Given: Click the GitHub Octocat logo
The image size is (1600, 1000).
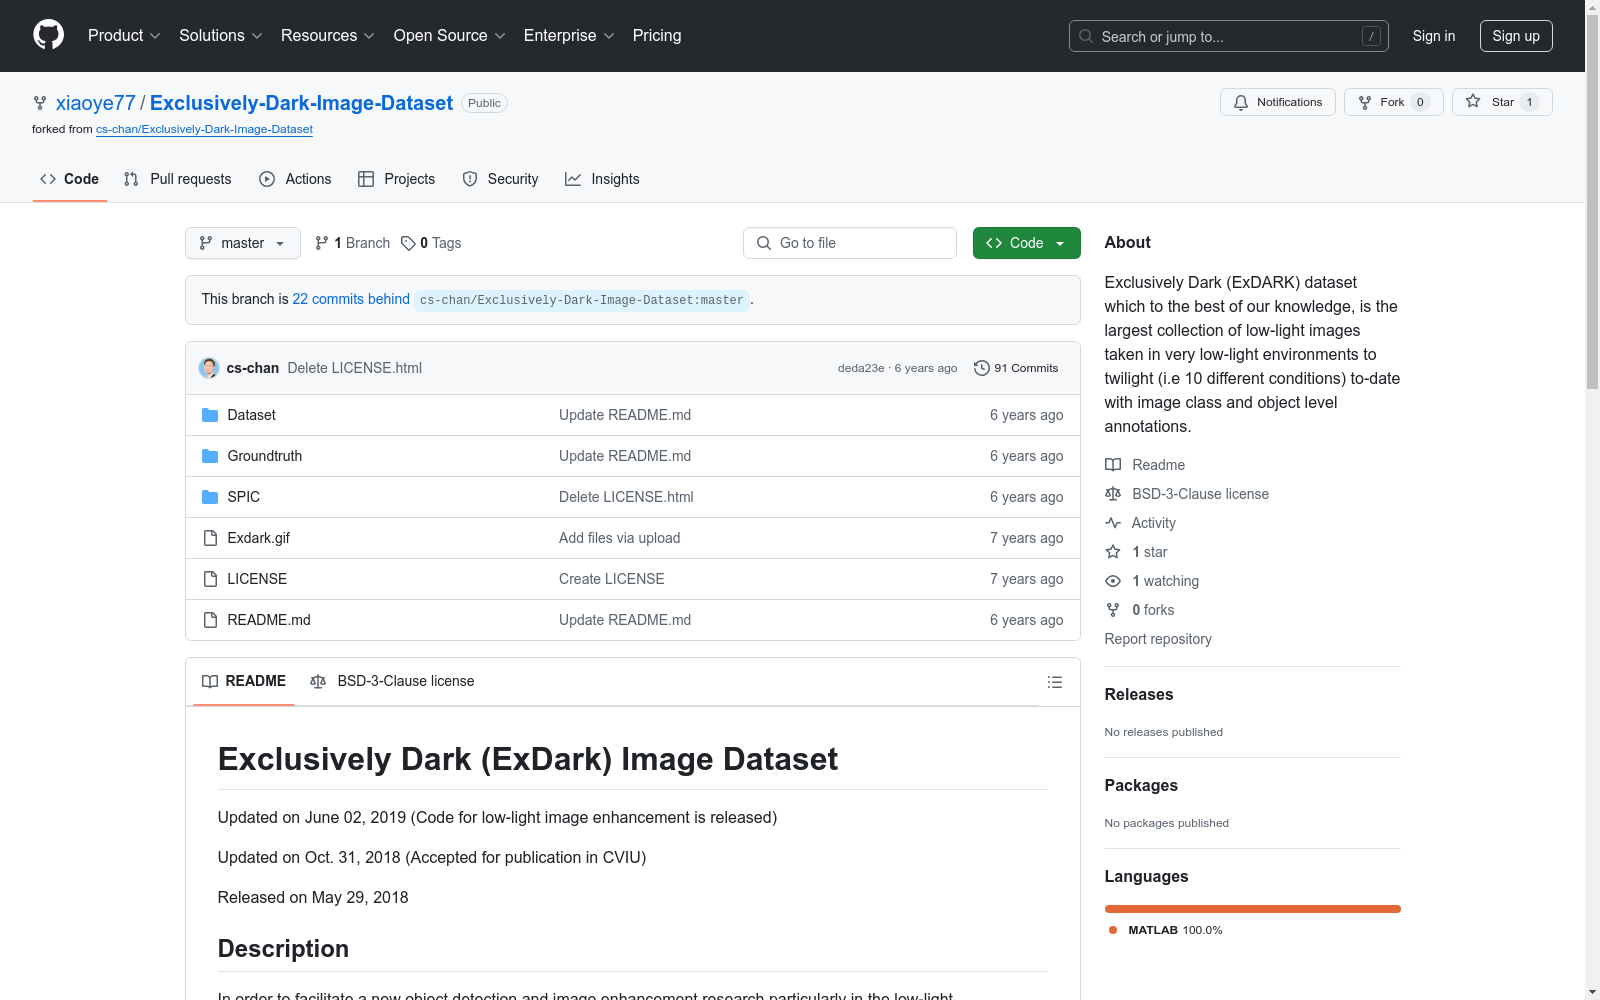Looking at the screenshot, I should [x=48, y=35].
